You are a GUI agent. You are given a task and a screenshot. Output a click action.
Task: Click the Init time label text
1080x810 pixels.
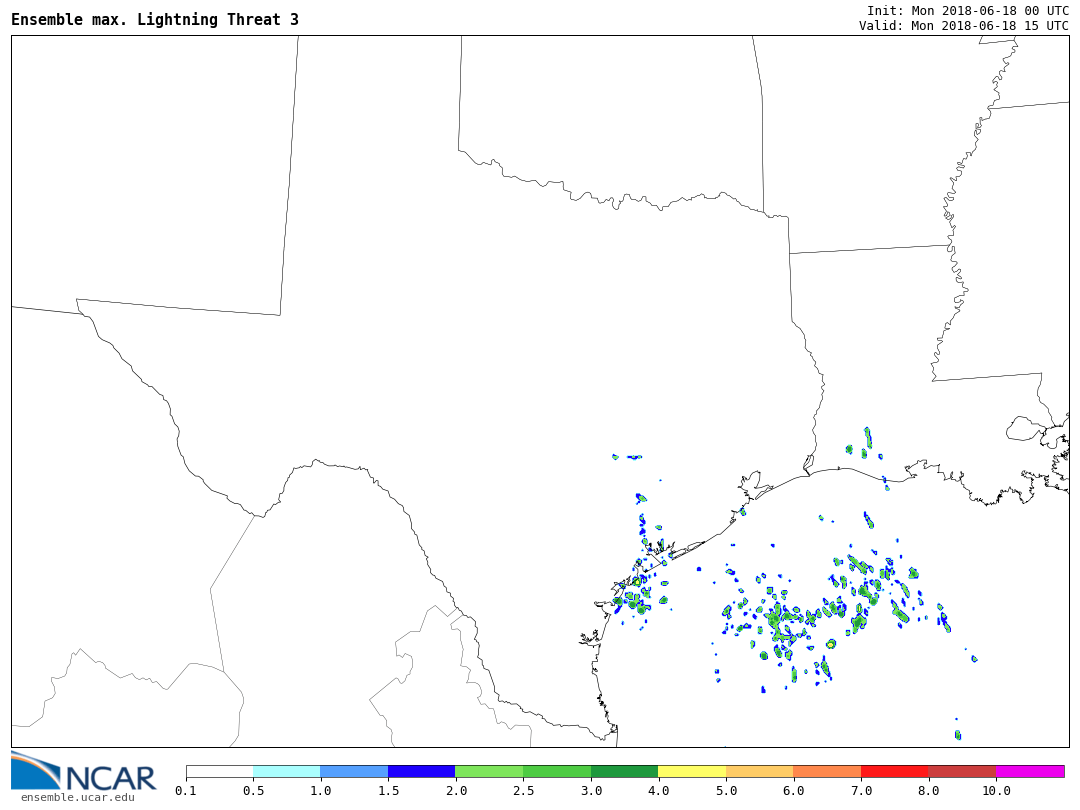[x=967, y=11]
